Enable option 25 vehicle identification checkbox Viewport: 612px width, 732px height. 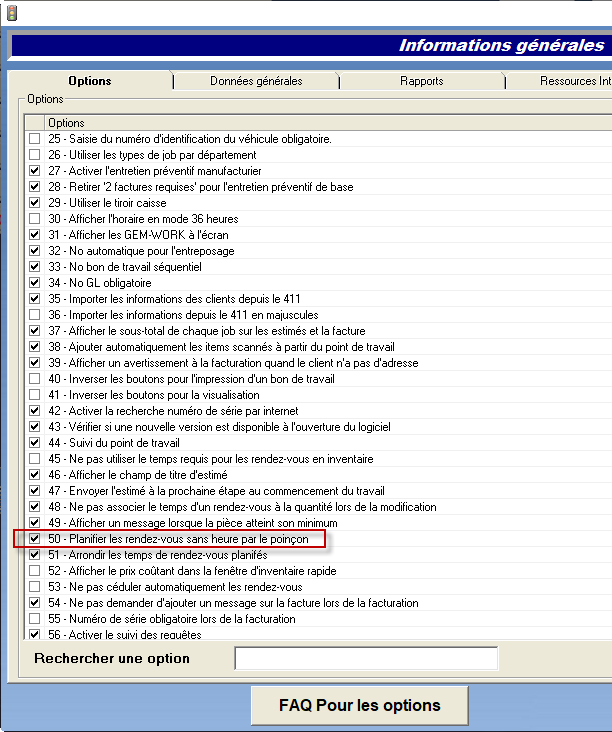click(x=35, y=139)
